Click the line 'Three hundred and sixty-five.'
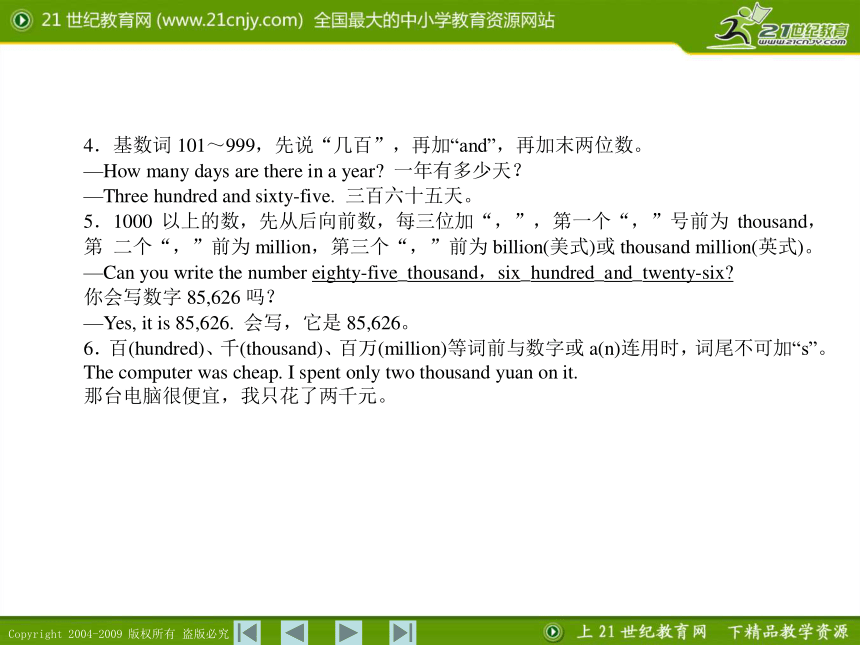 point(218,196)
